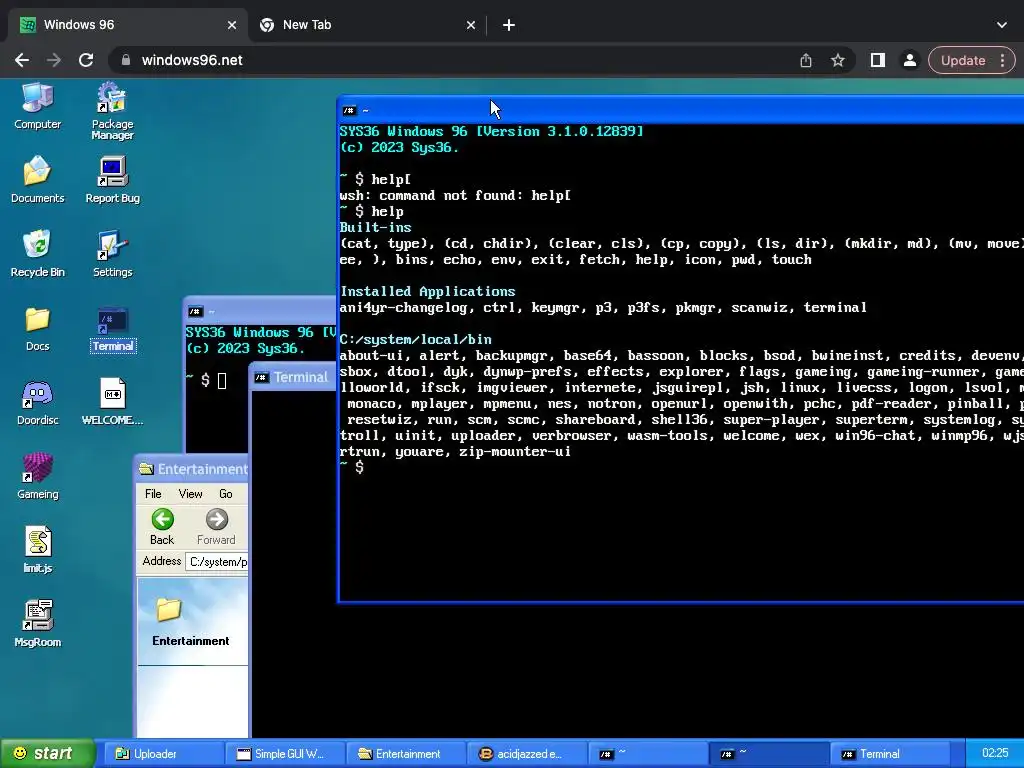
Task: Open the File menu in Entertainment window
Action: (x=153, y=494)
